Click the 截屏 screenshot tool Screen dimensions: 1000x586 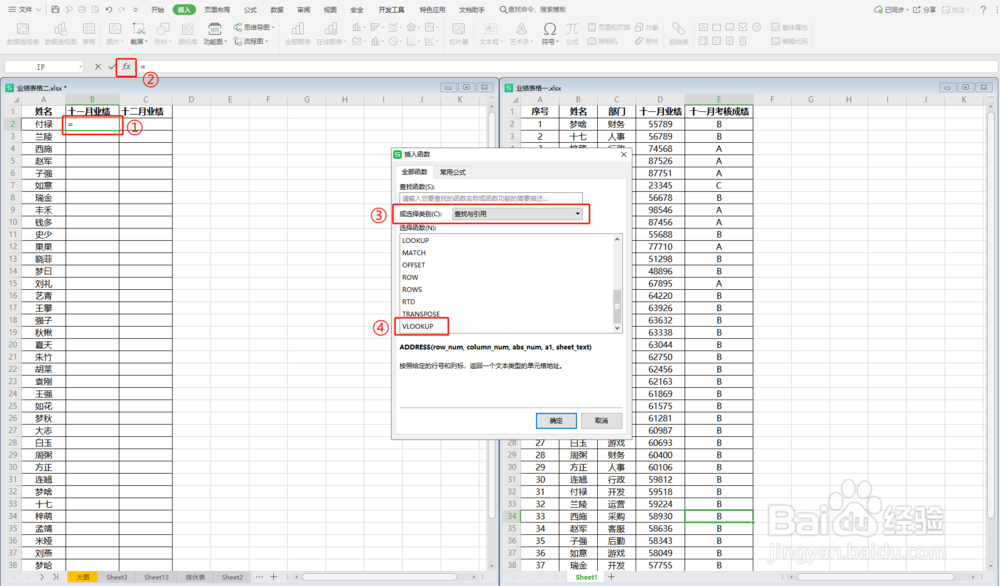[138, 34]
